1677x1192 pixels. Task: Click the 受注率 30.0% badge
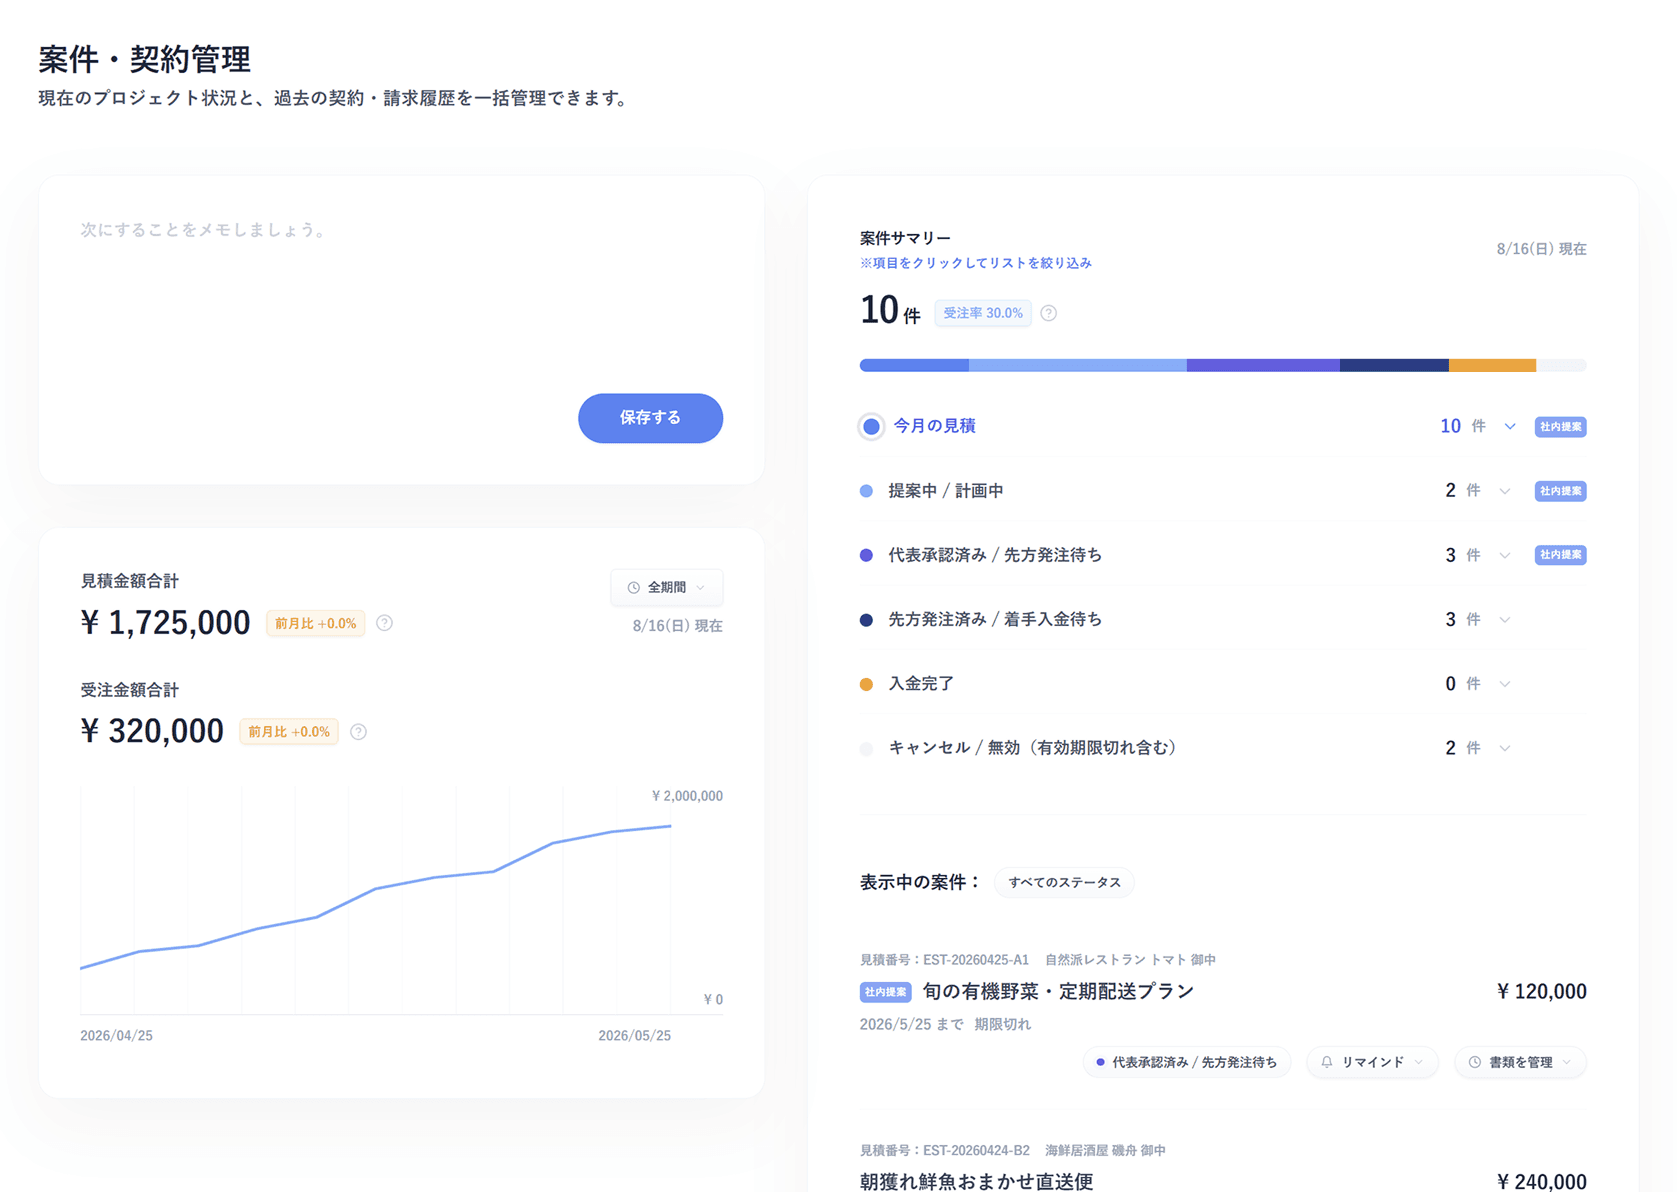[x=983, y=313]
